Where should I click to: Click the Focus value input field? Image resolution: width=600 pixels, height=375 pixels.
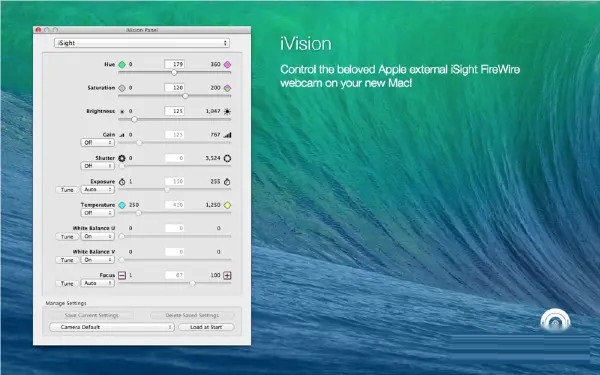click(174, 275)
